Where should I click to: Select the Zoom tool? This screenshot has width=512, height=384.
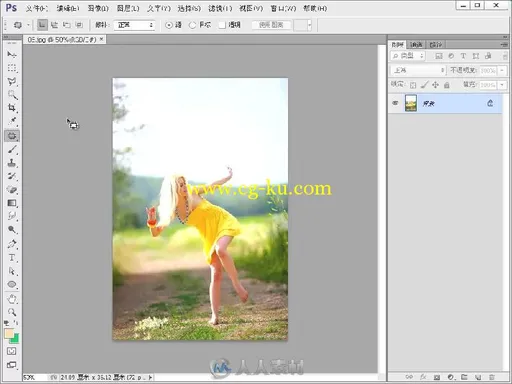(12, 312)
